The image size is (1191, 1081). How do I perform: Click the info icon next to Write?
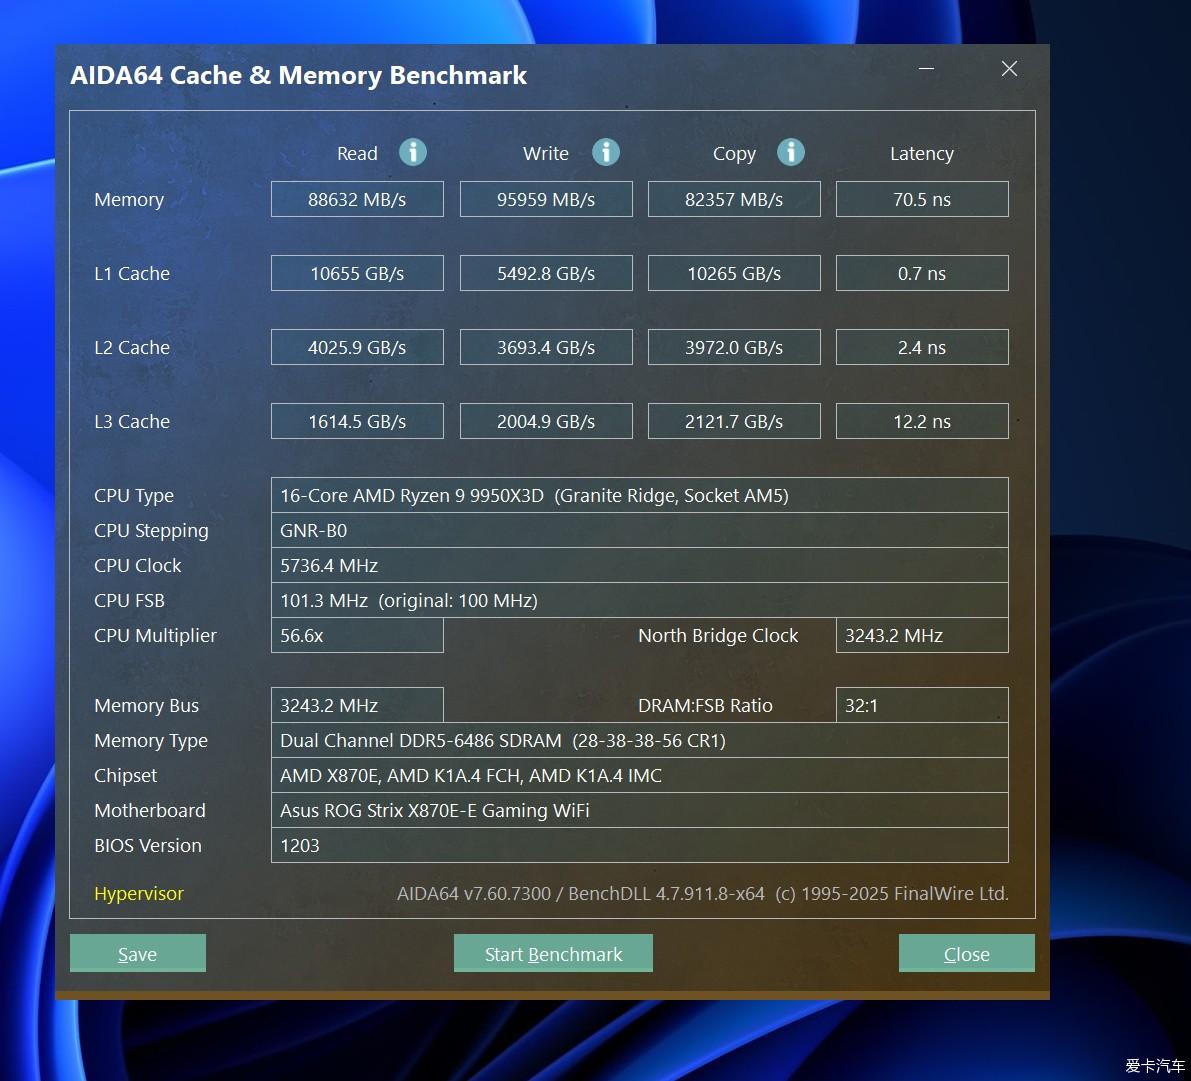(x=605, y=152)
